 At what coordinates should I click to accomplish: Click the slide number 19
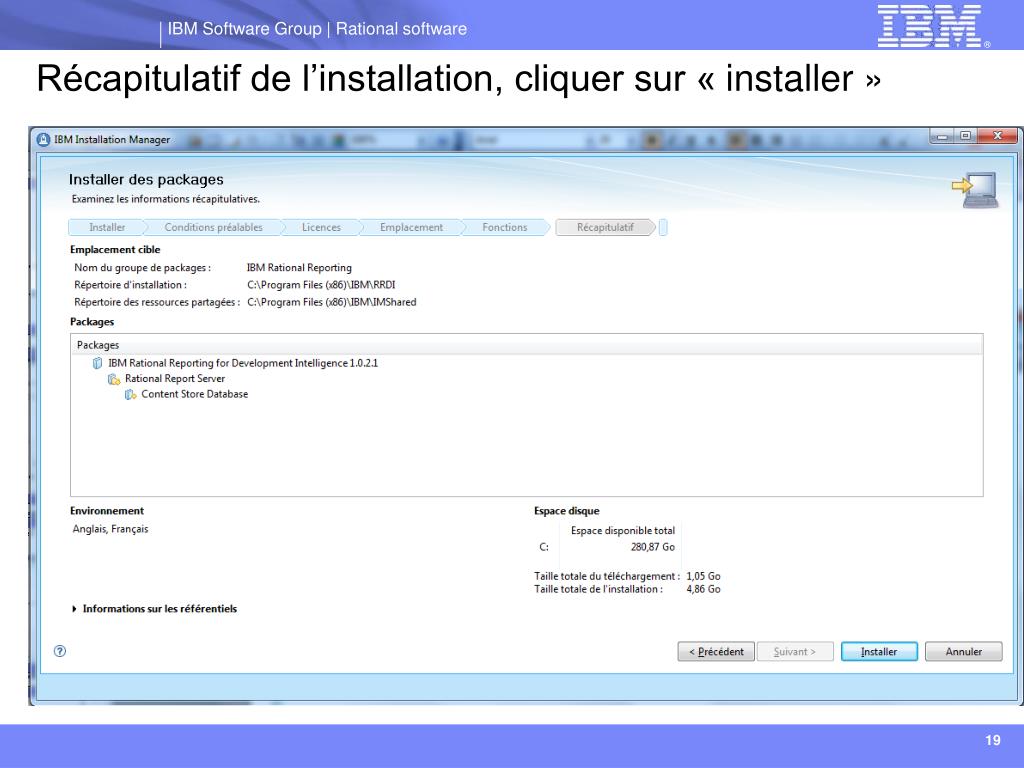coord(993,740)
